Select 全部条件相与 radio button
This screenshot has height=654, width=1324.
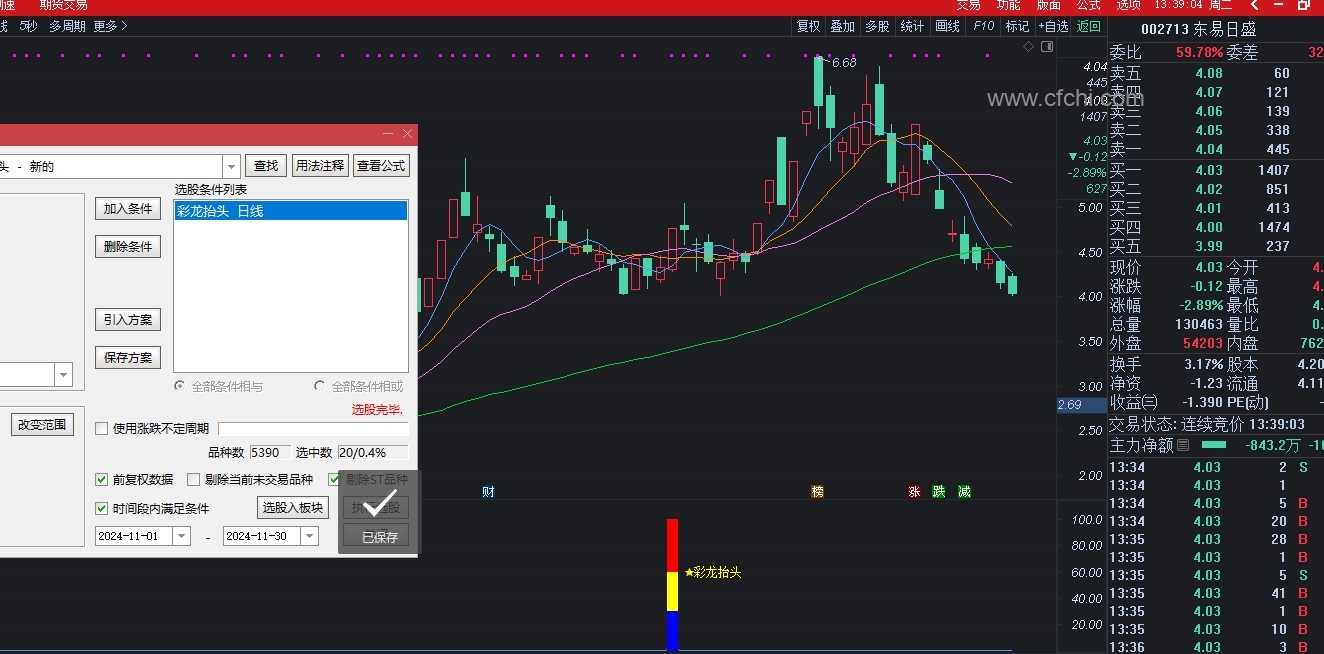point(180,386)
